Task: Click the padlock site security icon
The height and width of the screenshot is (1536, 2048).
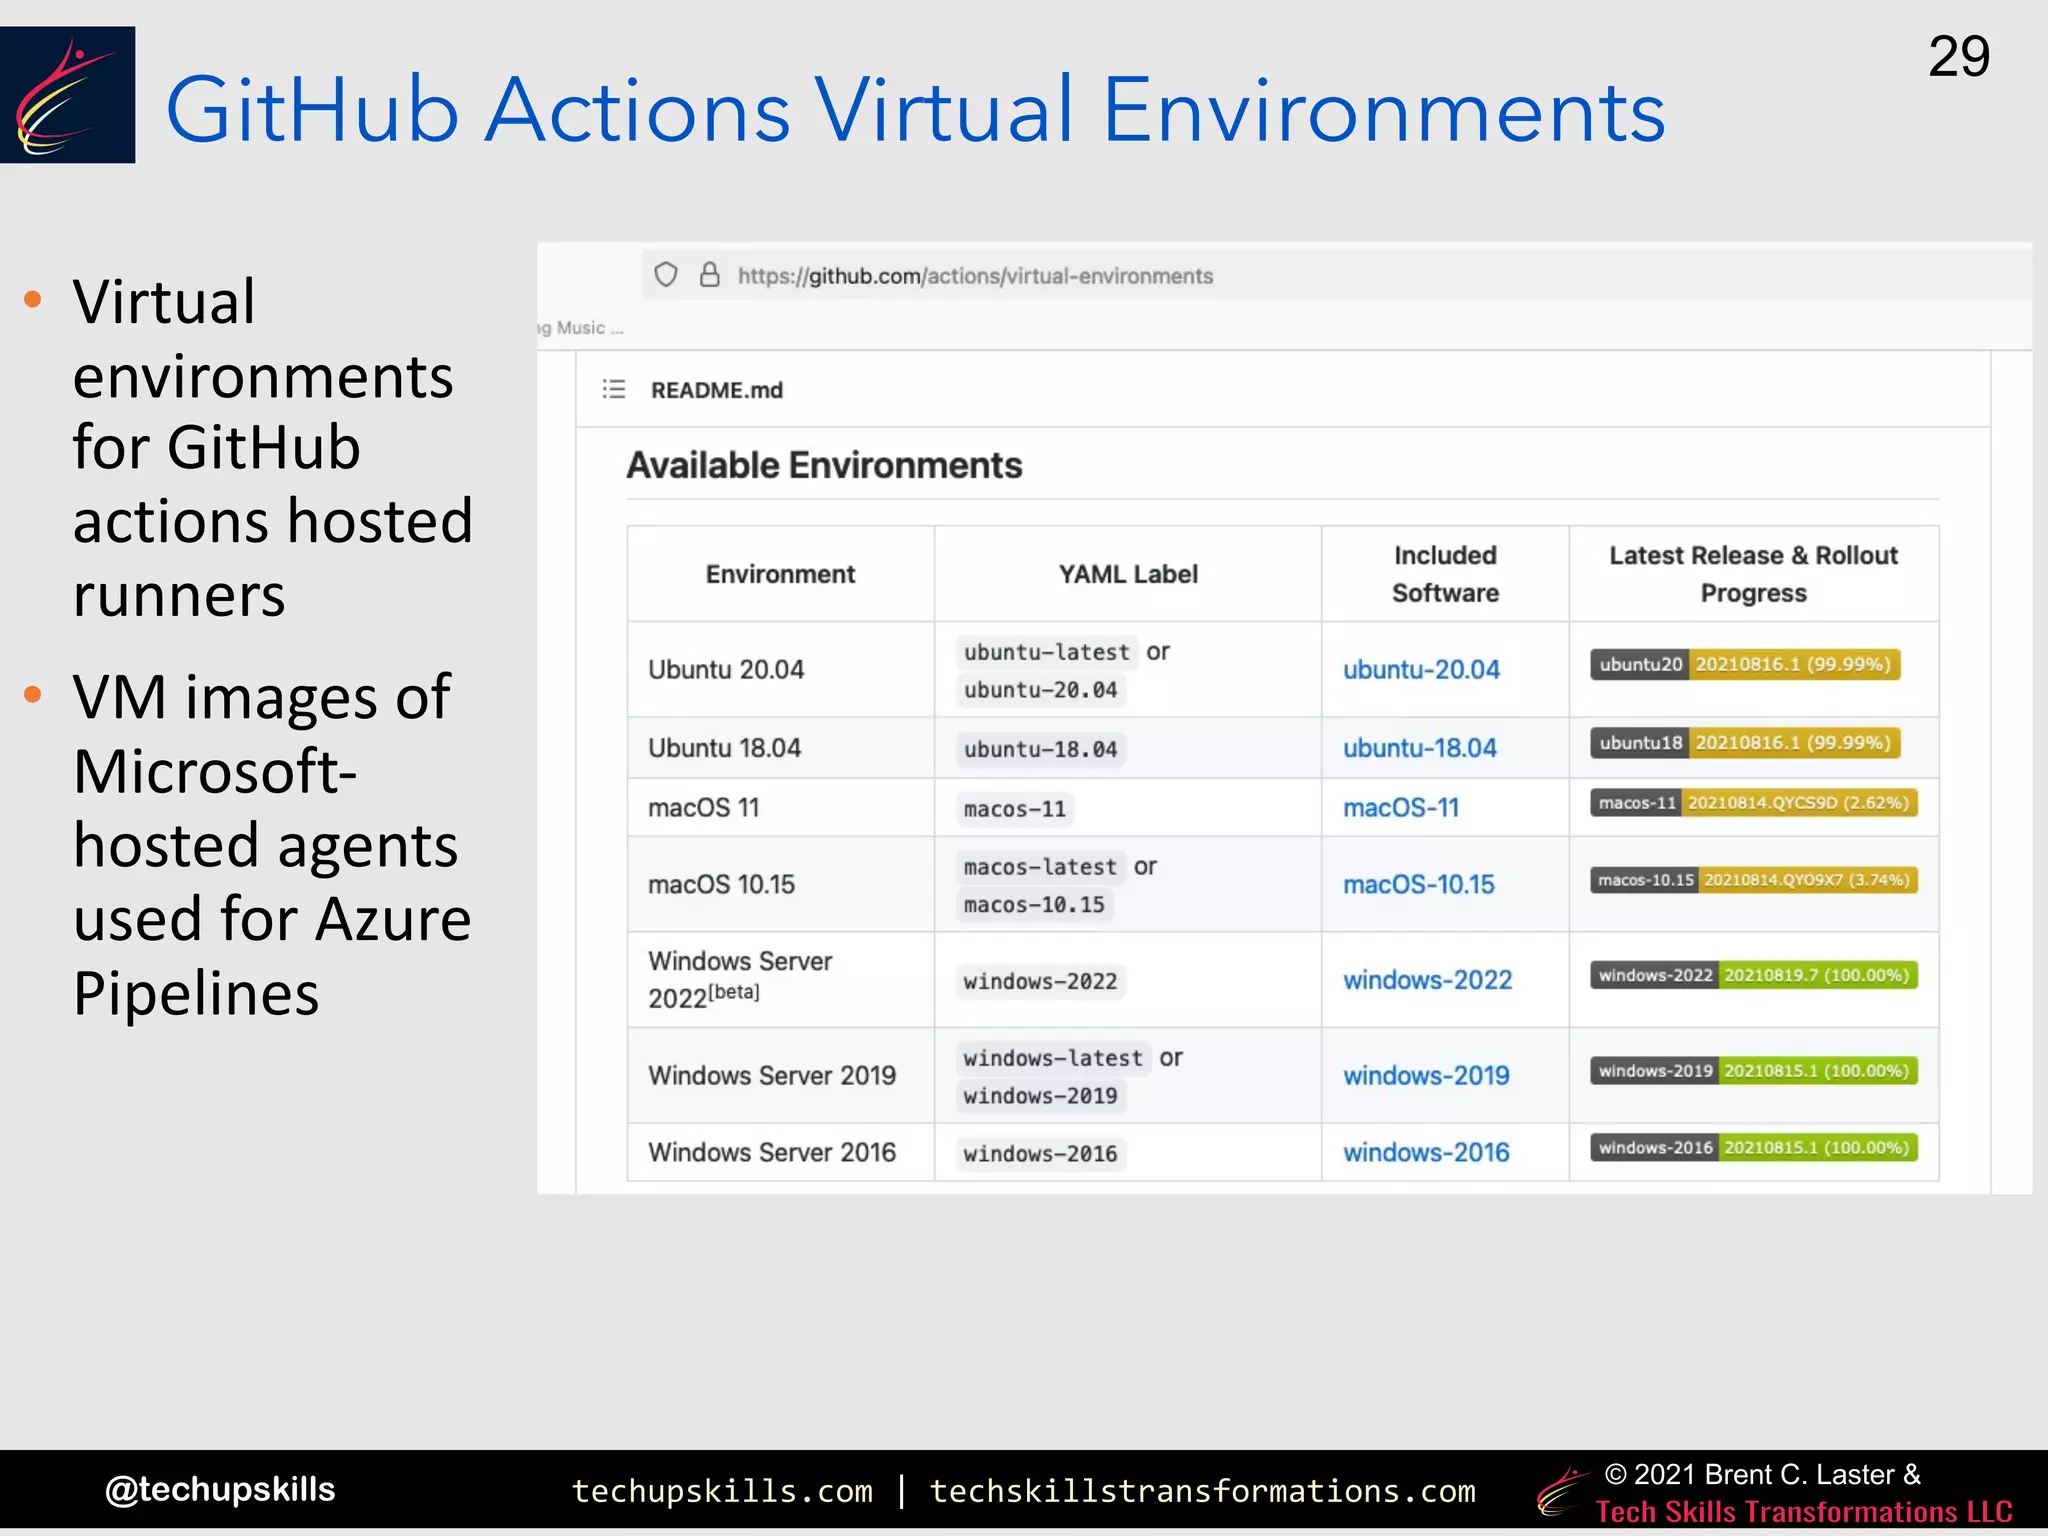Action: click(709, 275)
